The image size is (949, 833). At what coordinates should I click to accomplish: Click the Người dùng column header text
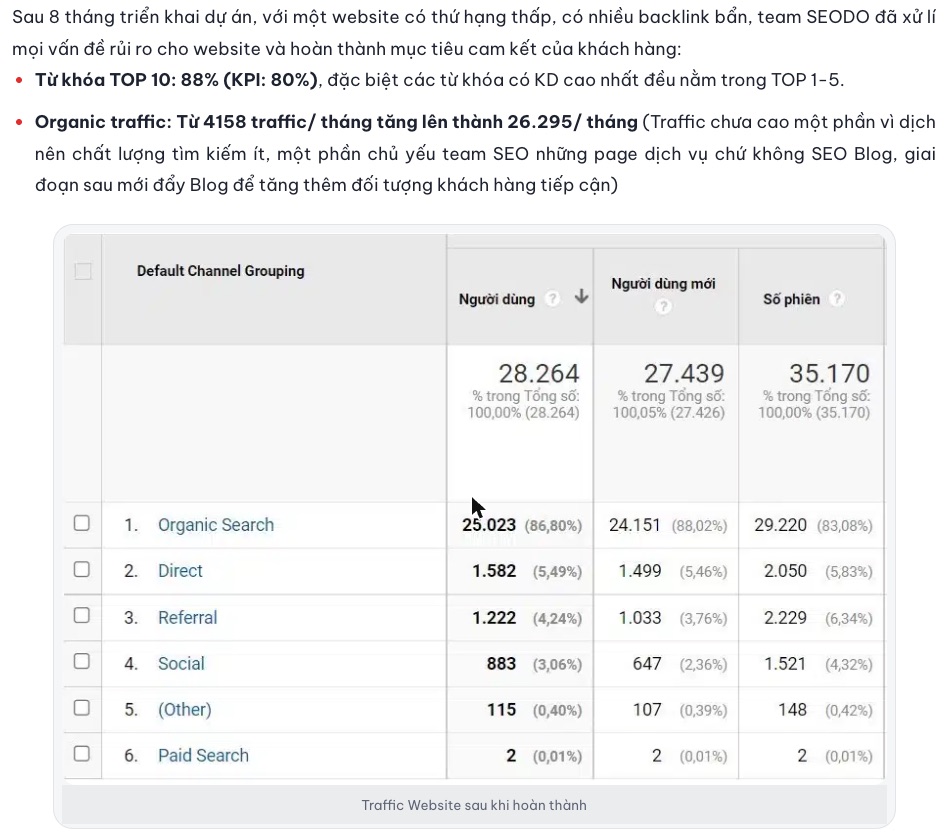click(x=496, y=299)
